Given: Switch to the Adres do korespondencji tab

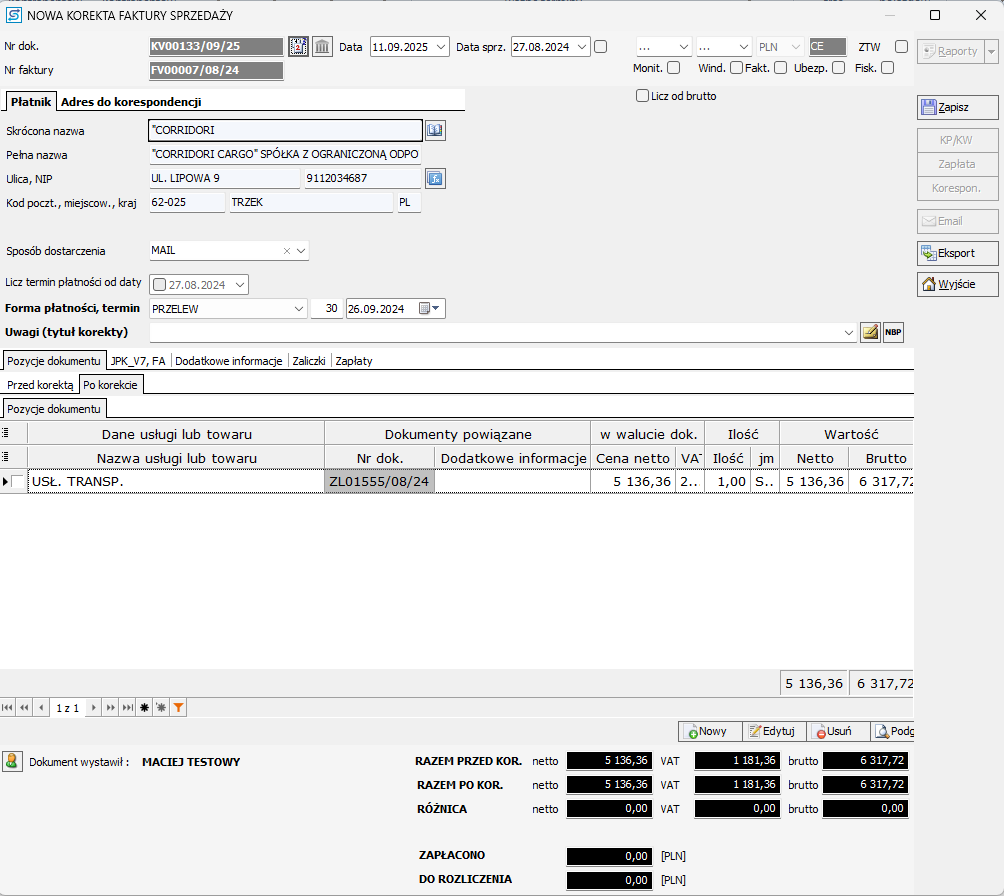Looking at the screenshot, I should point(131,102).
